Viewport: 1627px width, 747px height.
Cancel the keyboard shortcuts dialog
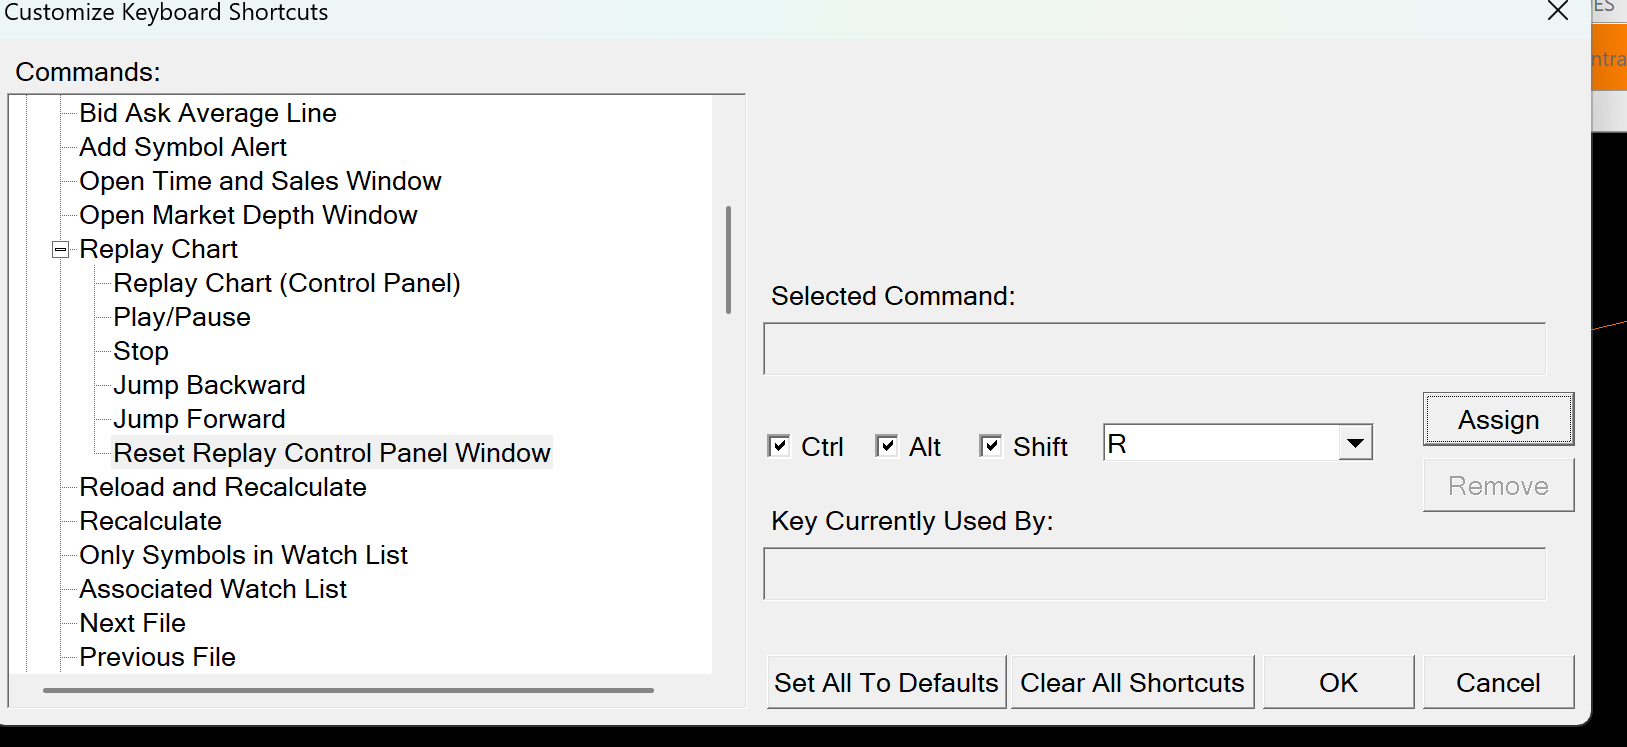coord(1497,683)
